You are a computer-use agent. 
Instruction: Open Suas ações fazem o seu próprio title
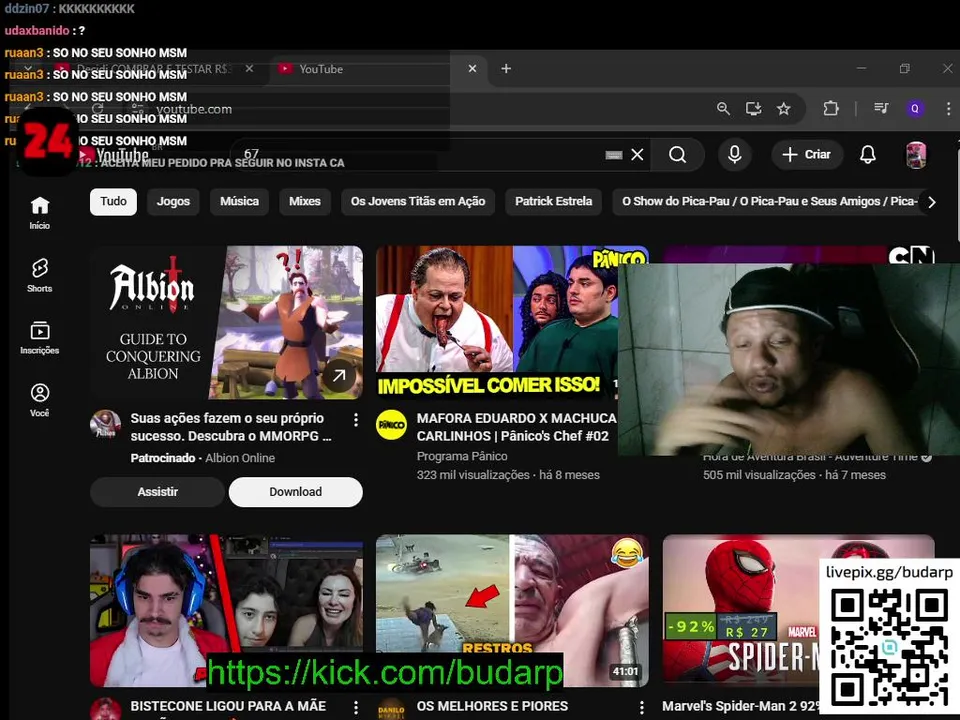pos(230,427)
